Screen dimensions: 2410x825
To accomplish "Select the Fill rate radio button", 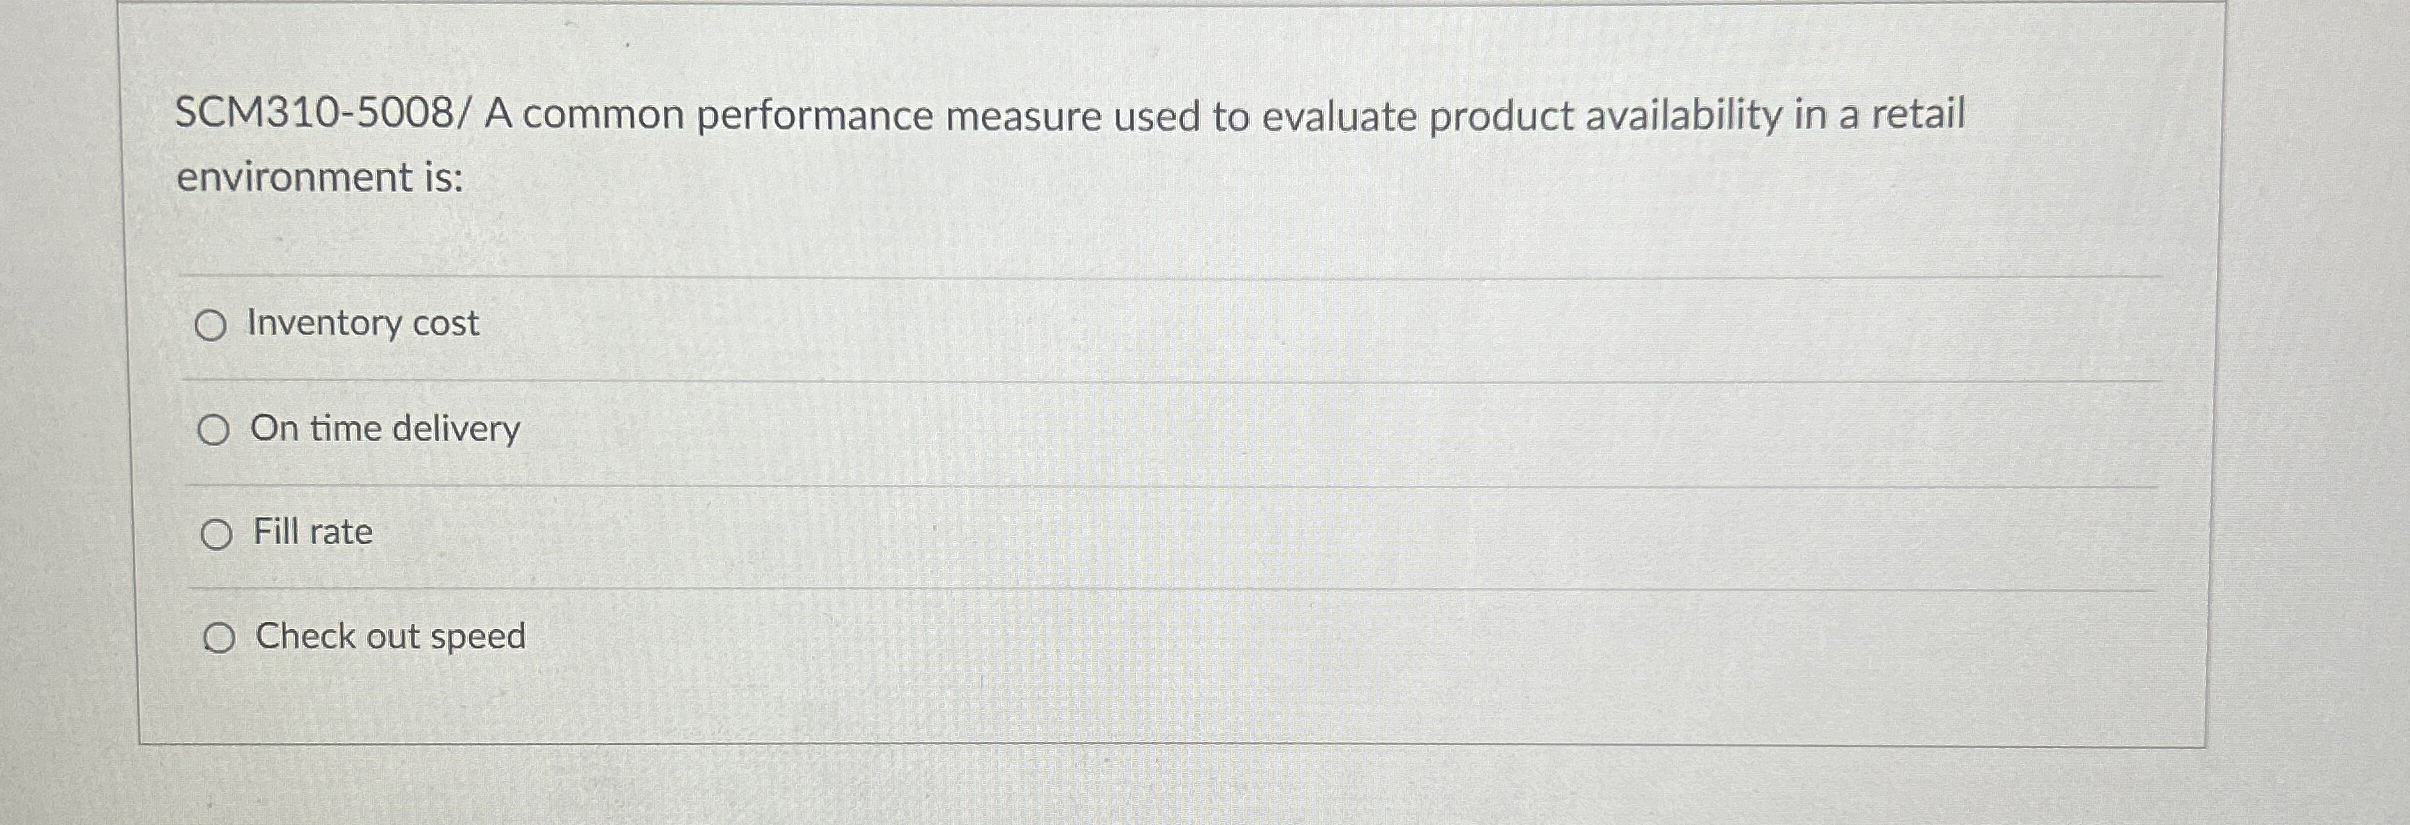I will click(x=215, y=534).
